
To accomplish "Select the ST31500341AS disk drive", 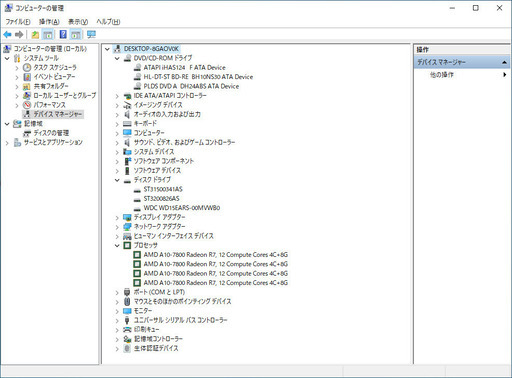I will (163, 189).
